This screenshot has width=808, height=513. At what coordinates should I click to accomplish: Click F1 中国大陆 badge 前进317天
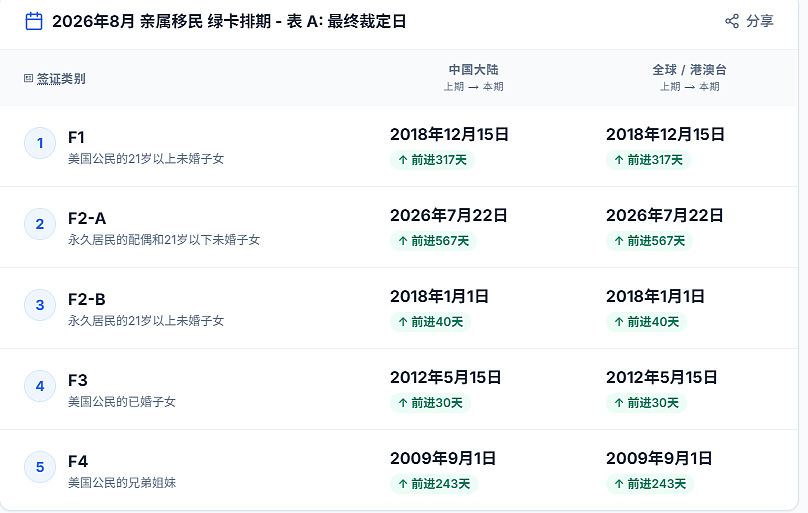[x=432, y=160]
